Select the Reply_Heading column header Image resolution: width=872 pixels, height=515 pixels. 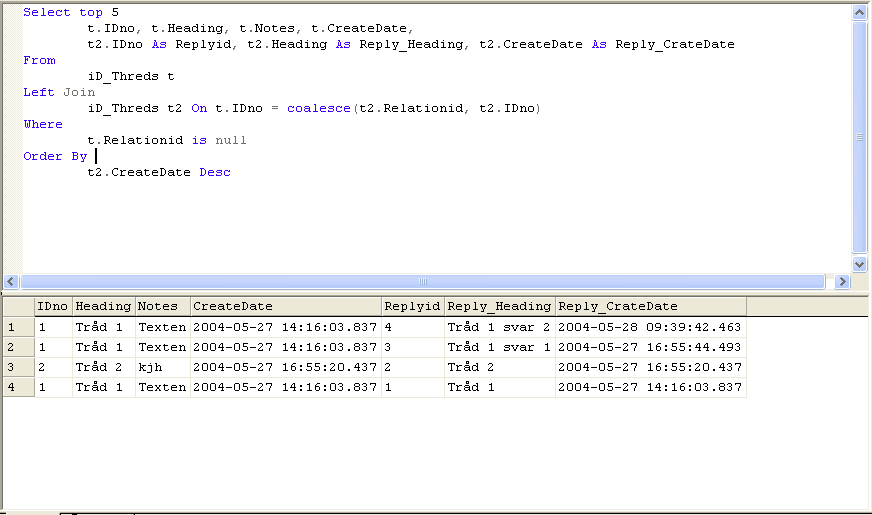coord(499,306)
